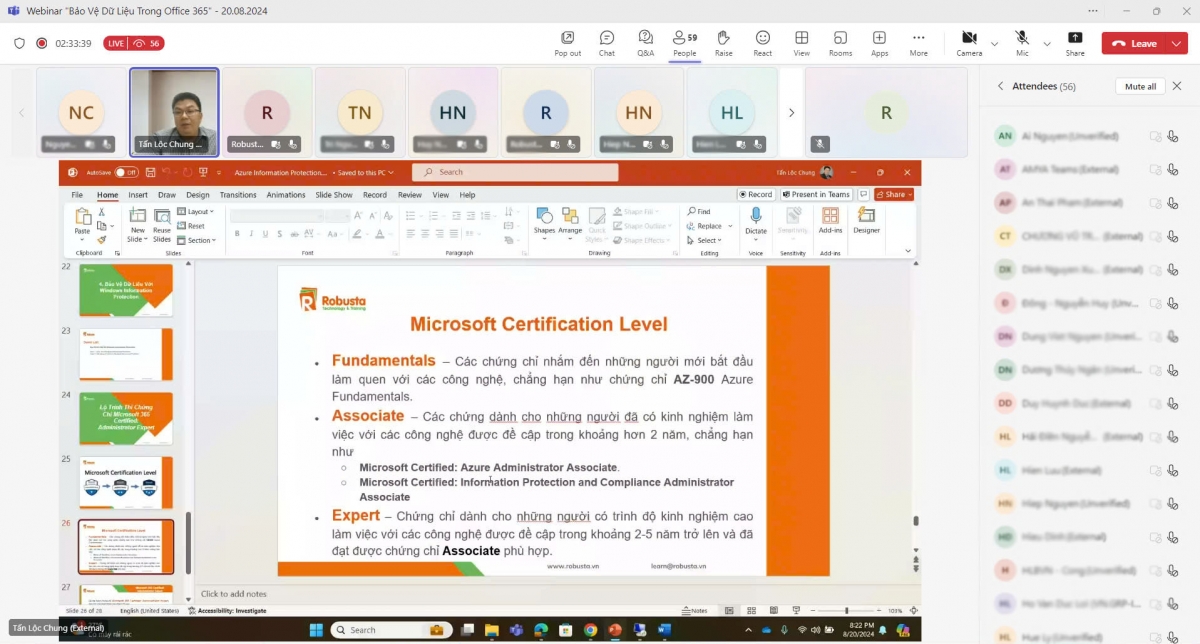
Task: Toggle AutoSave switch in PowerPoint
Action: click(126, 172)
